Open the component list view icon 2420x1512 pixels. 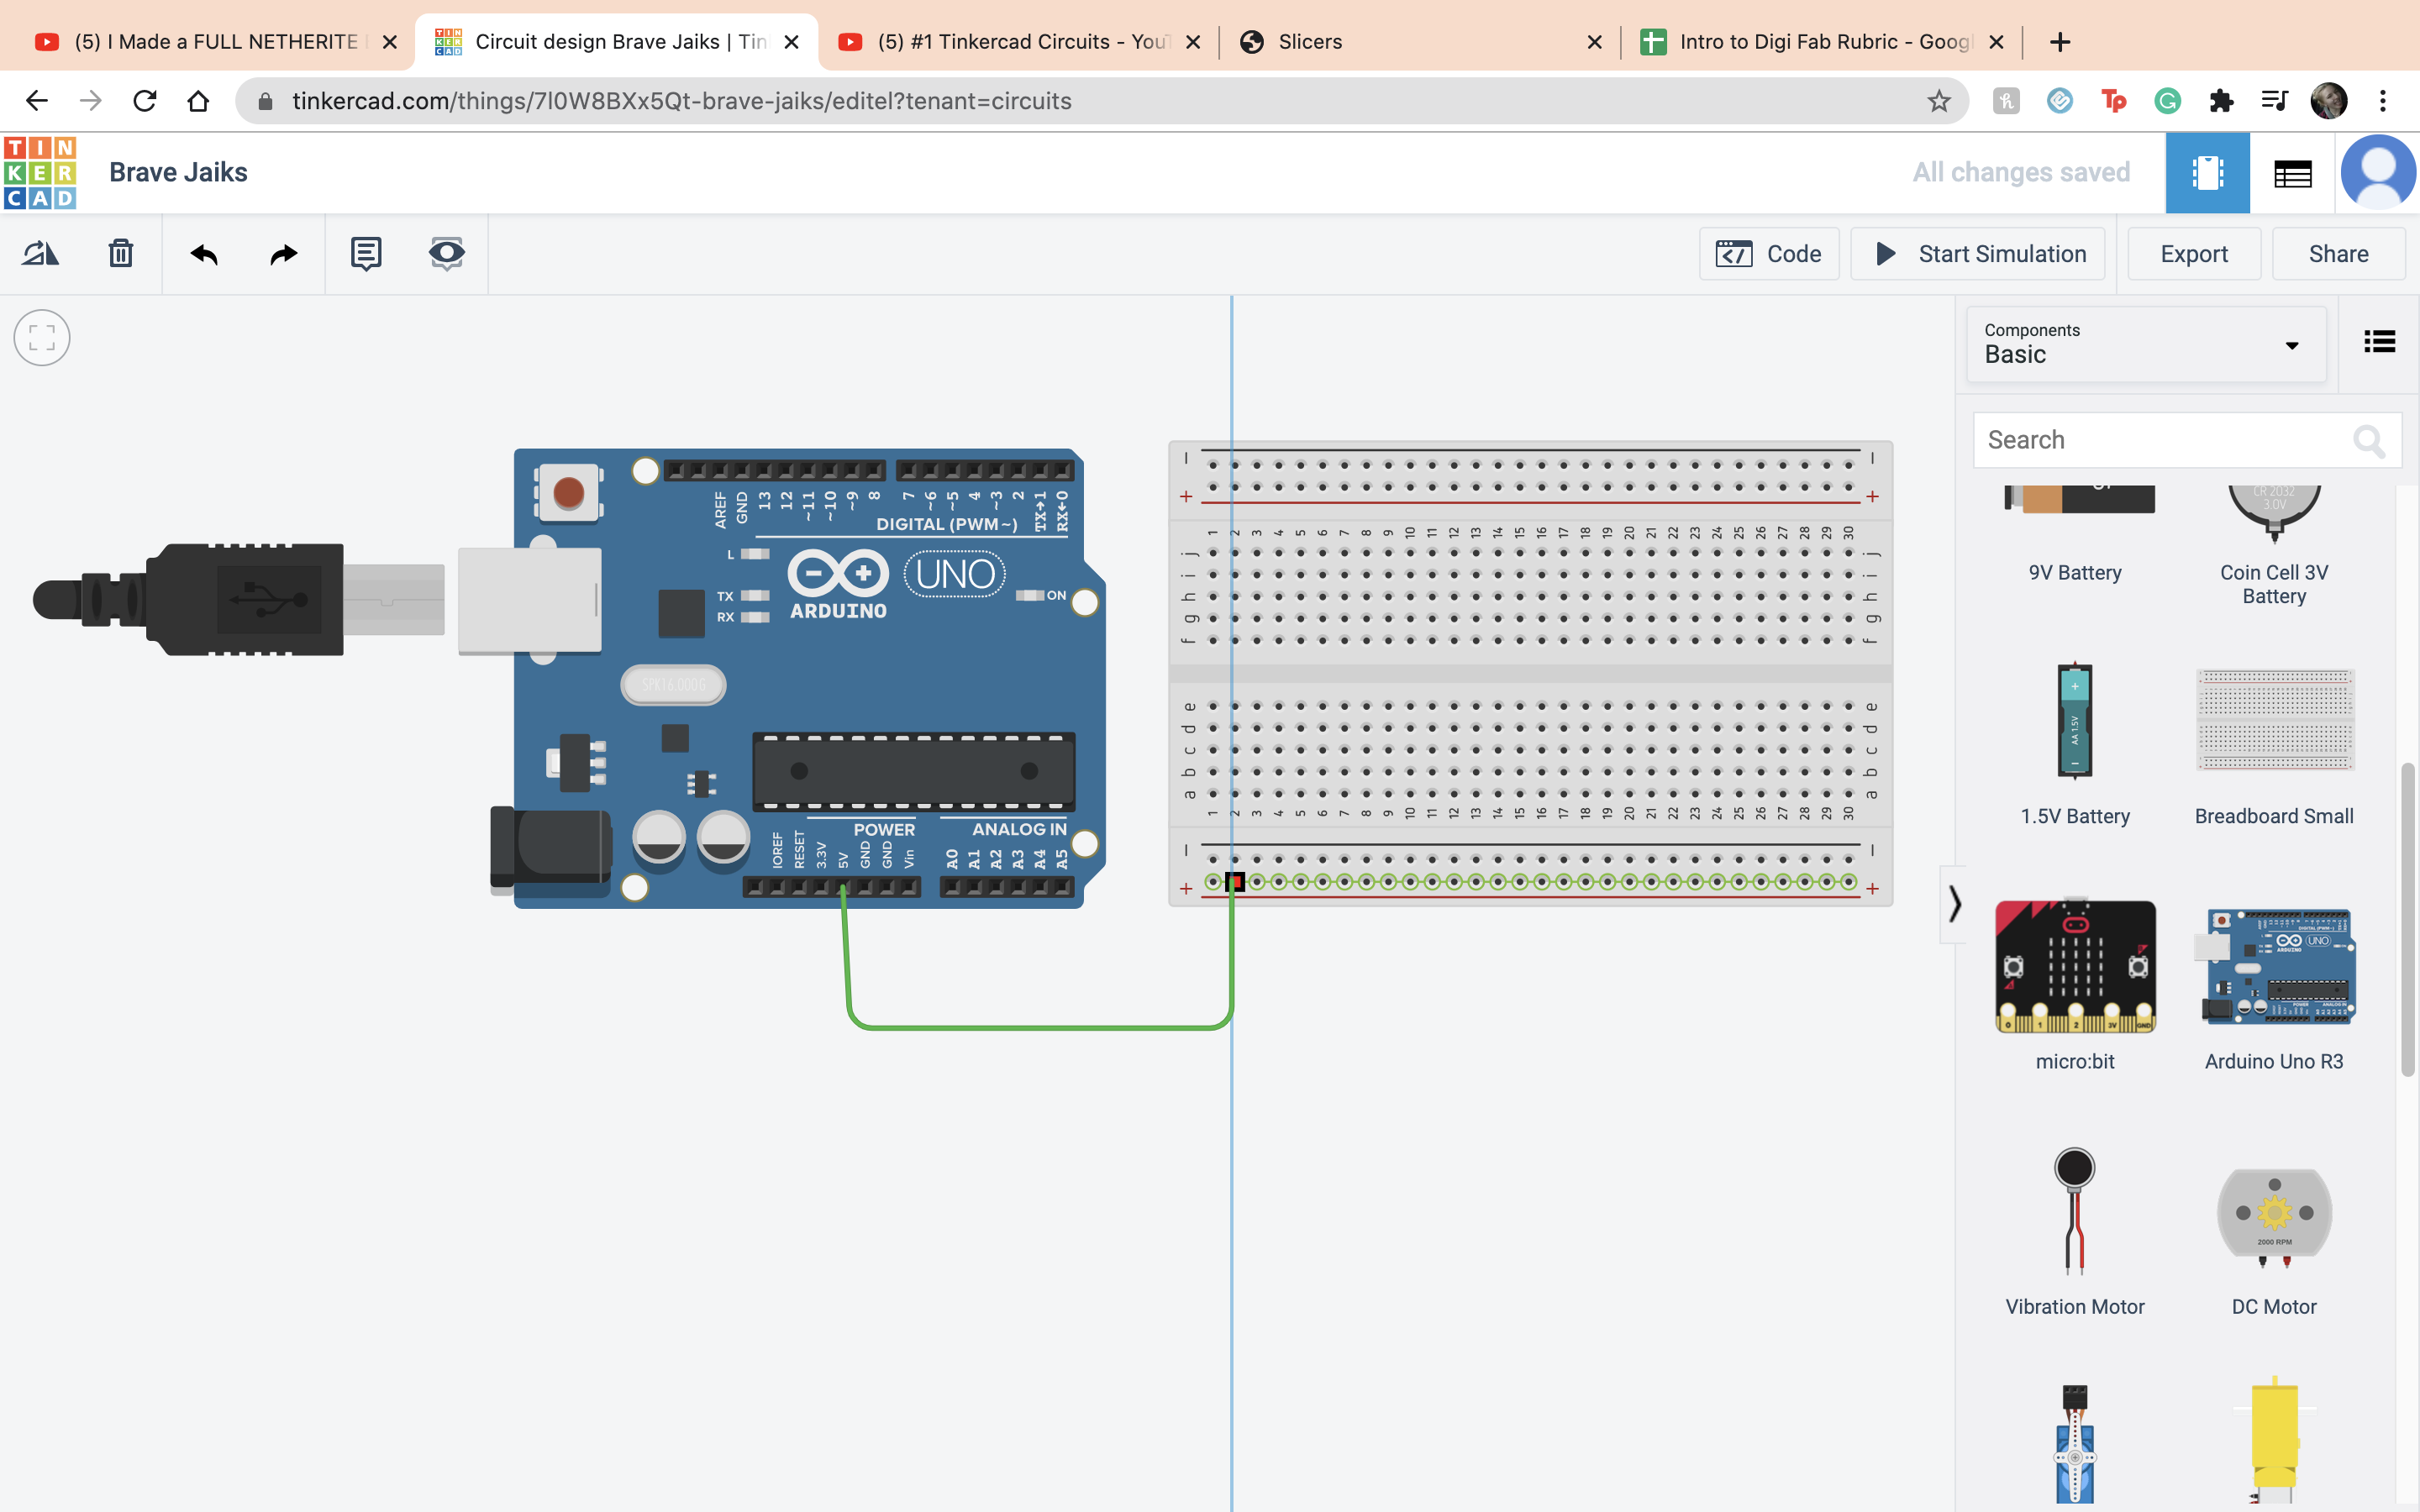point(2292,173)
